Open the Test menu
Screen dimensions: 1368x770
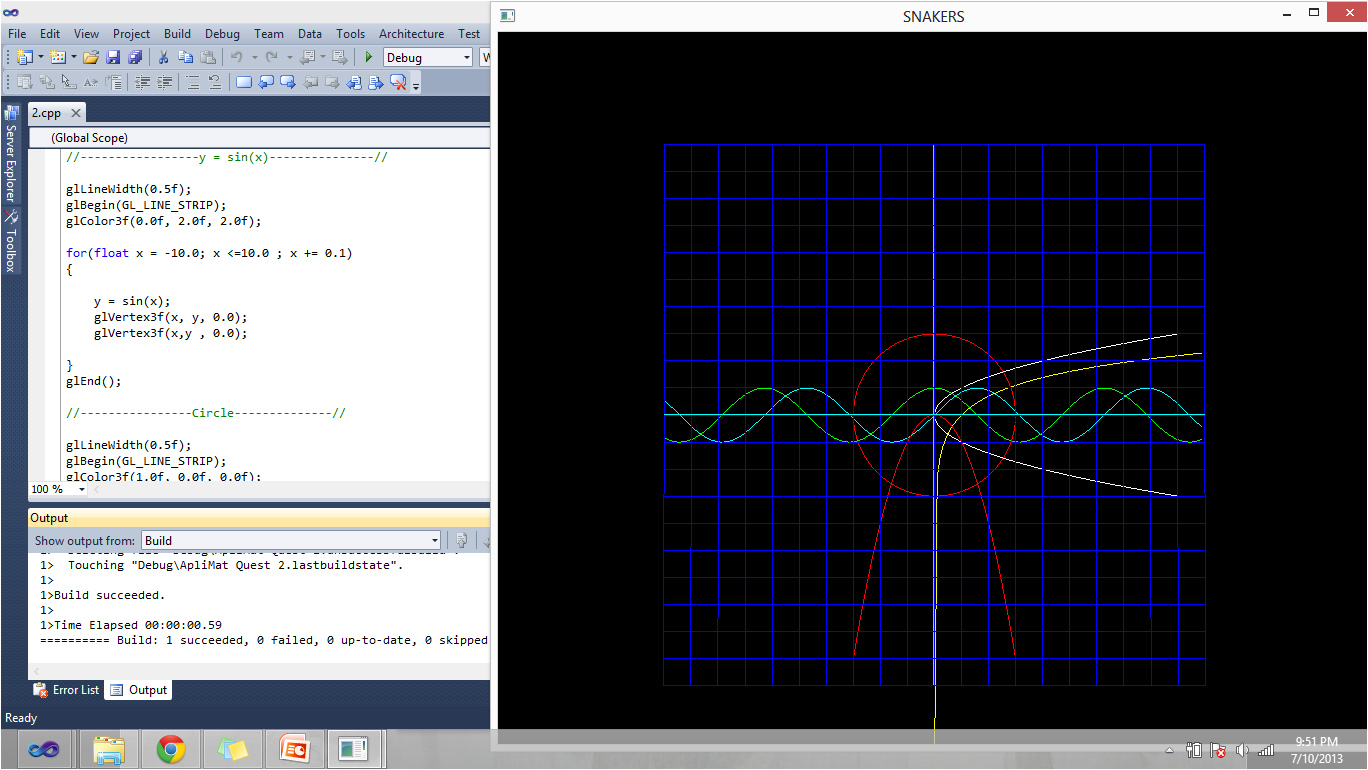[x=469, y=33]
